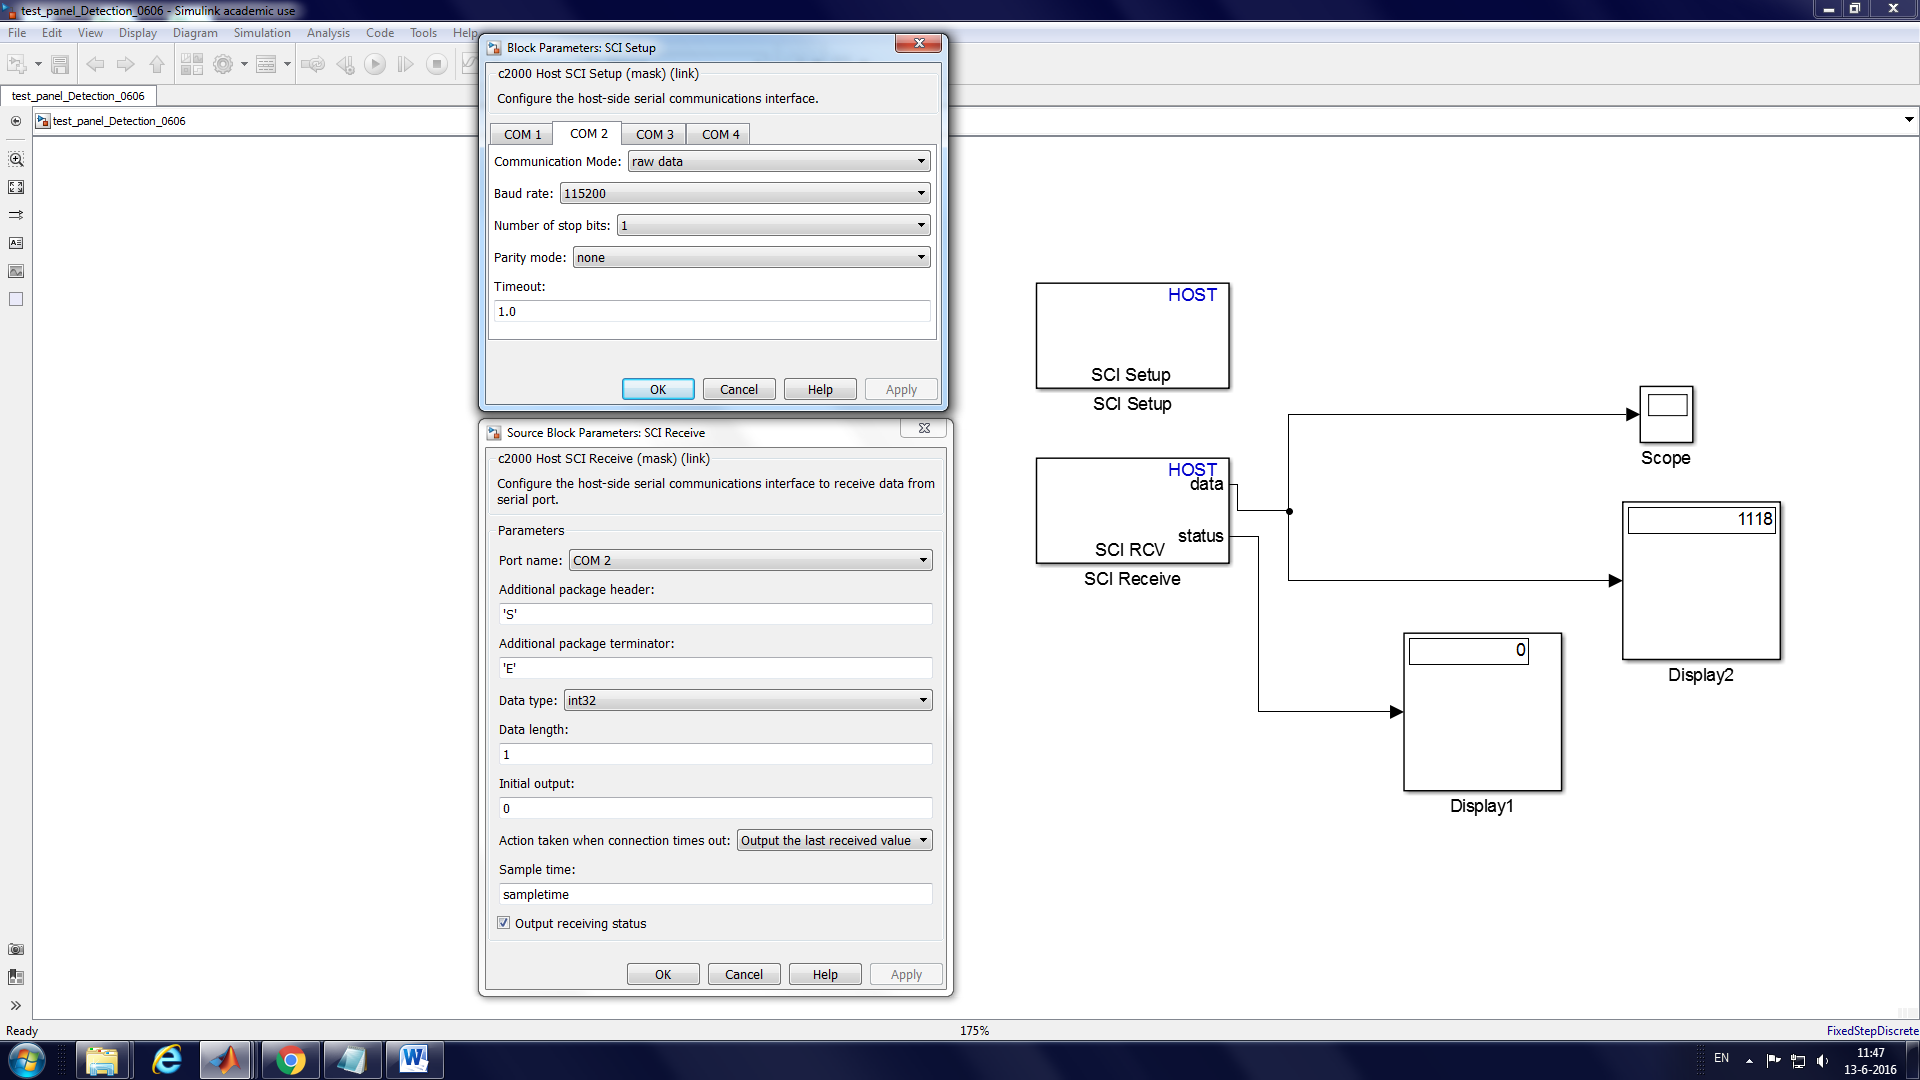Click the Timeout input field
1920x1080 pixels.
pos(712,312)
